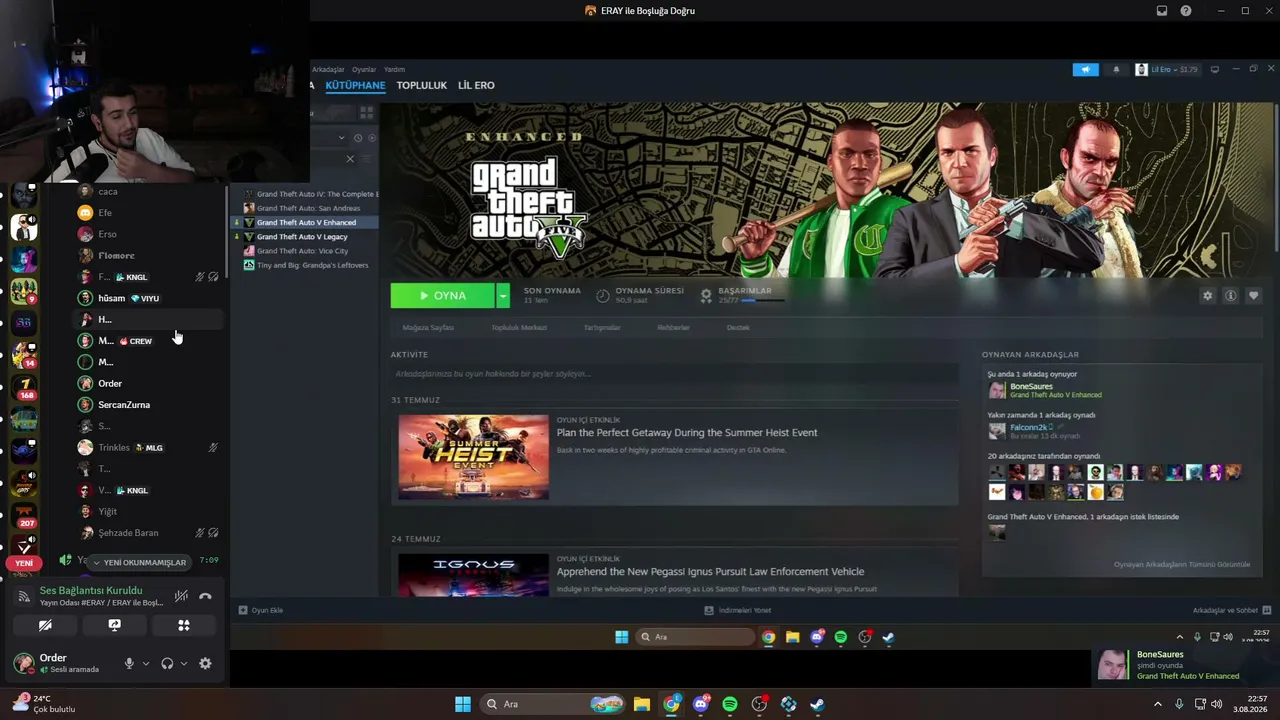
Task: Select Grand Theft Auto V Legacy in library
Action: (x=302, y=237)
